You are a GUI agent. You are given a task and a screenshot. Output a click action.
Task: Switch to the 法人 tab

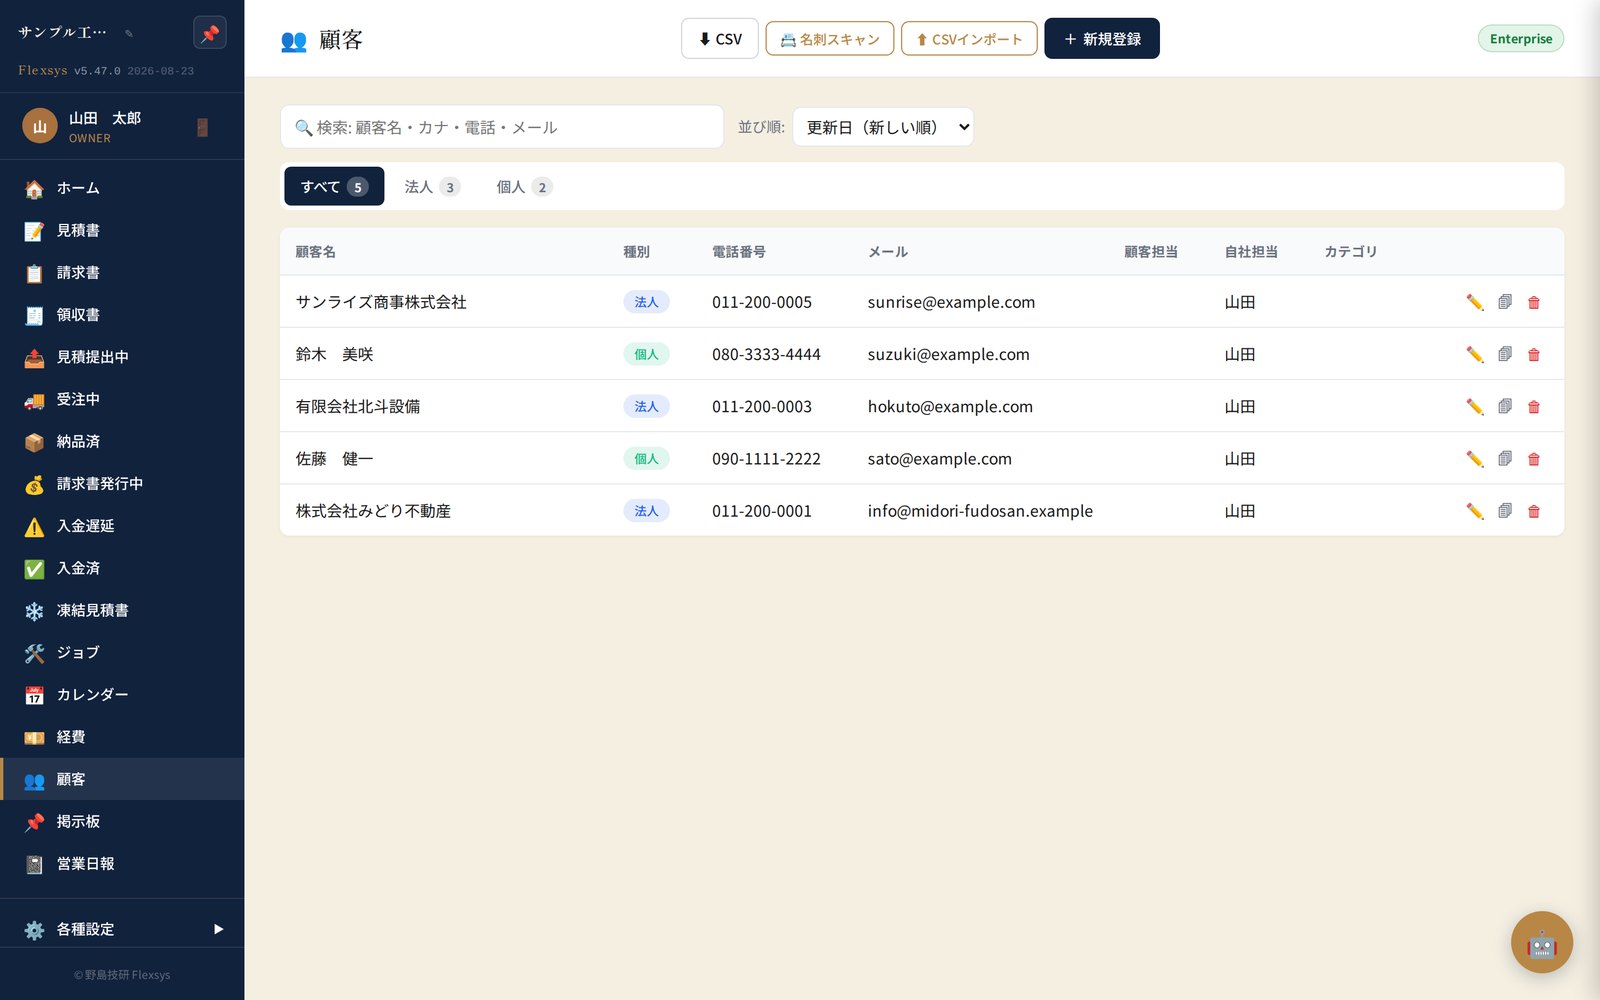coord(431,186)
